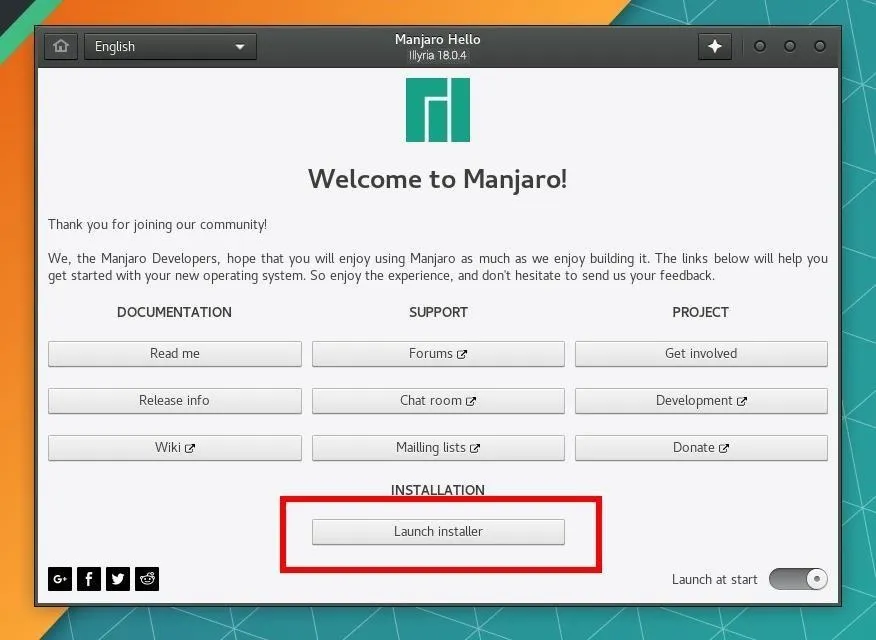
Task: Open Facebook social link
Action: pos(89,579)
